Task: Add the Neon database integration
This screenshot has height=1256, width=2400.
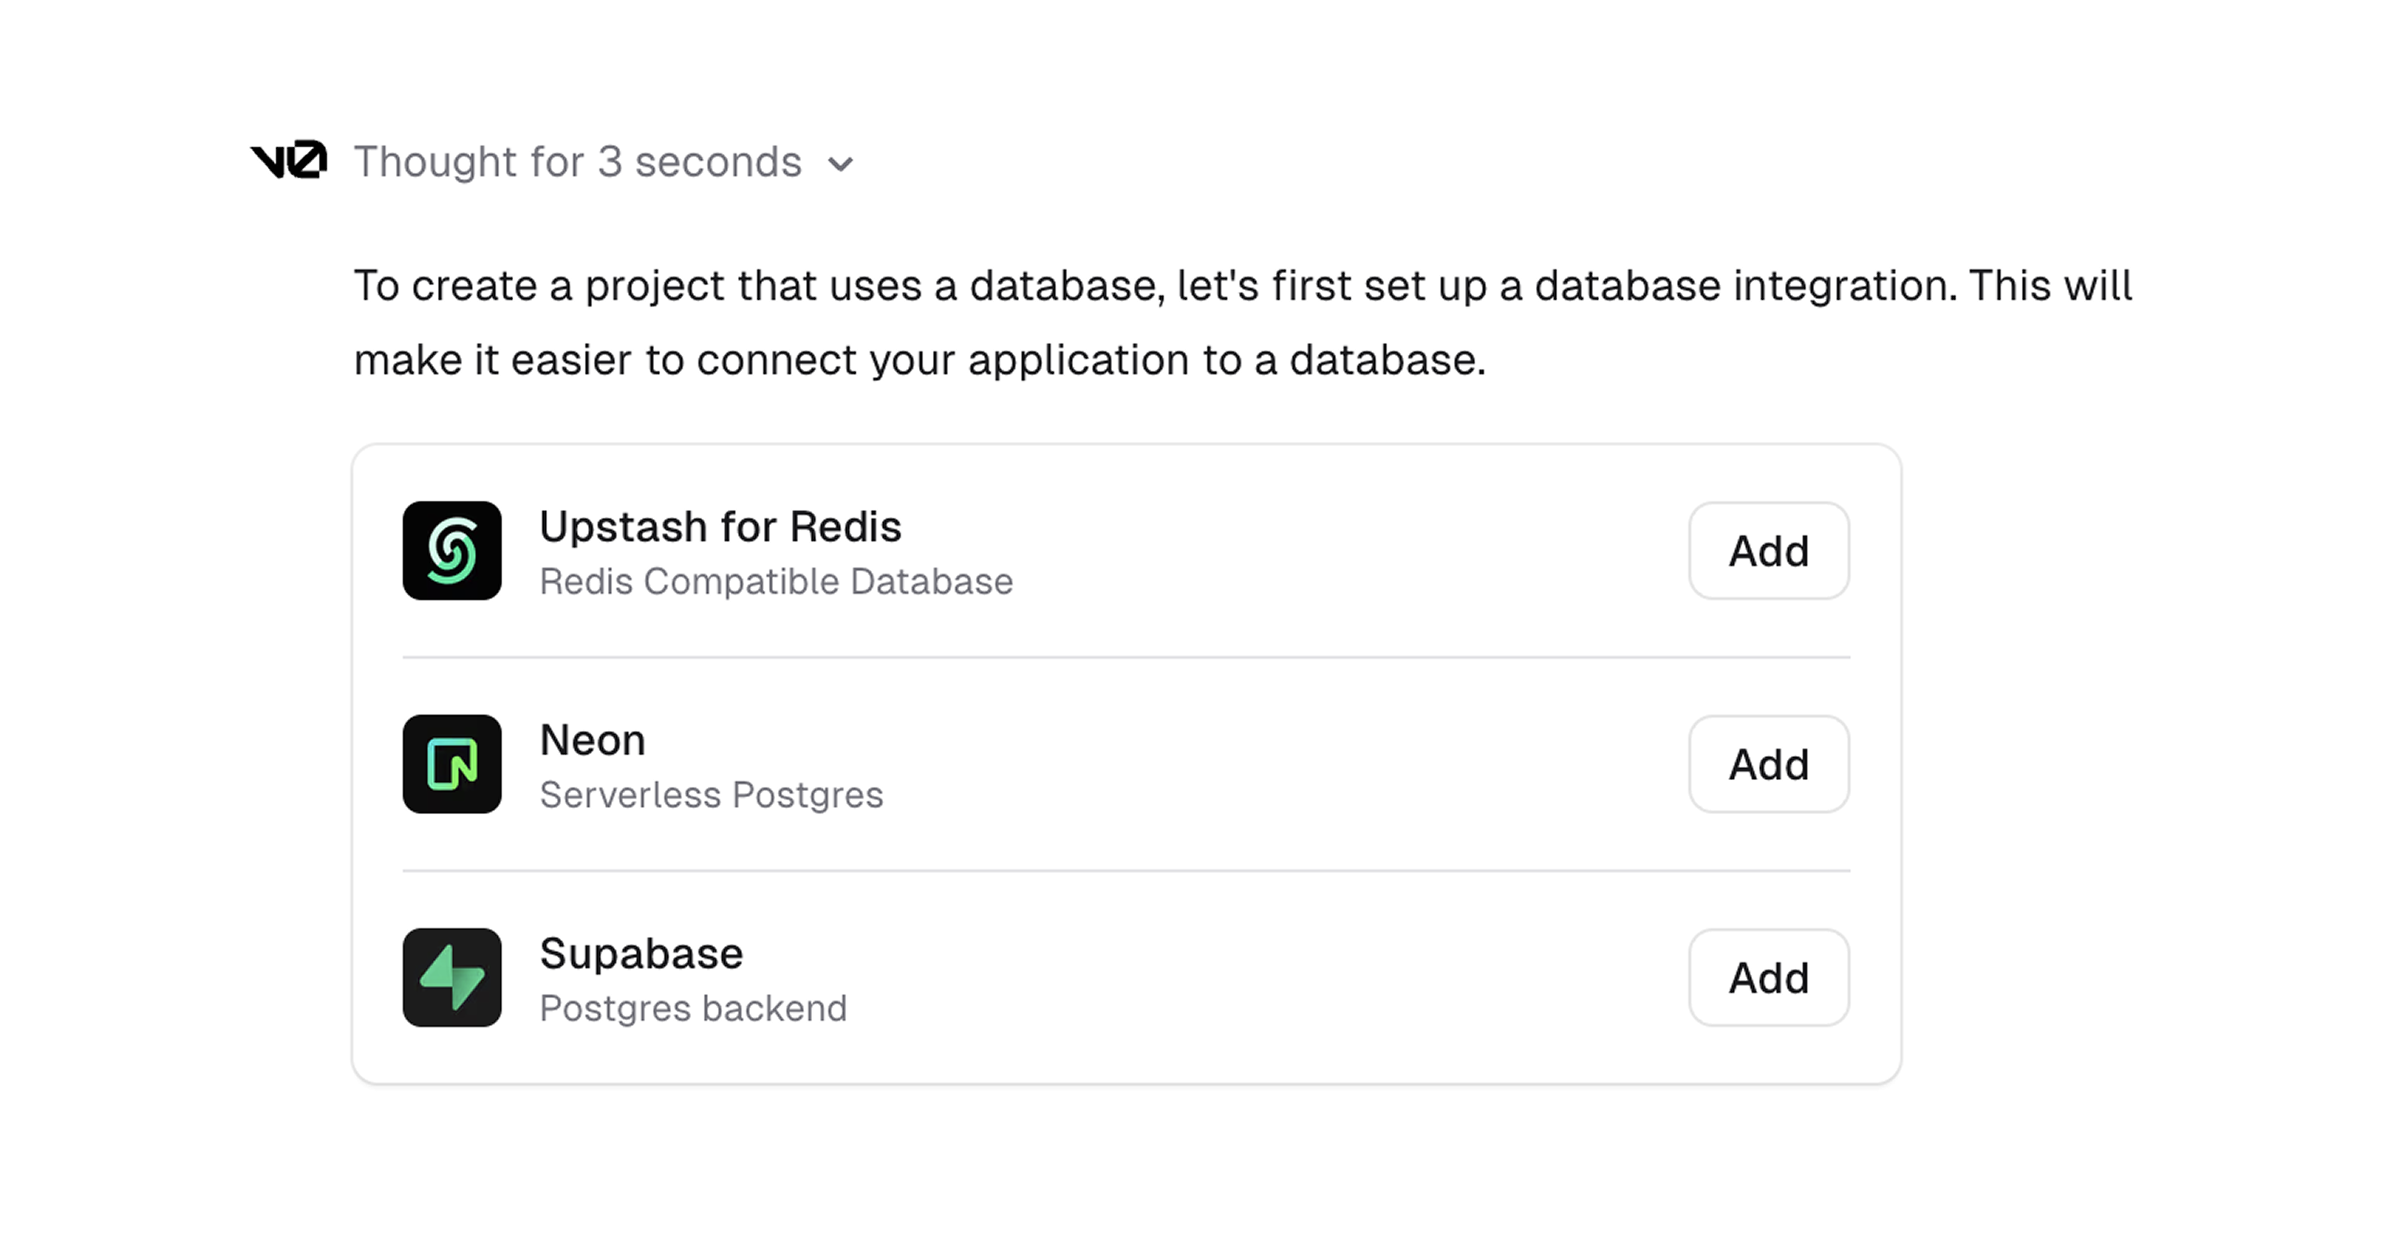Action: click(1768, 764)
